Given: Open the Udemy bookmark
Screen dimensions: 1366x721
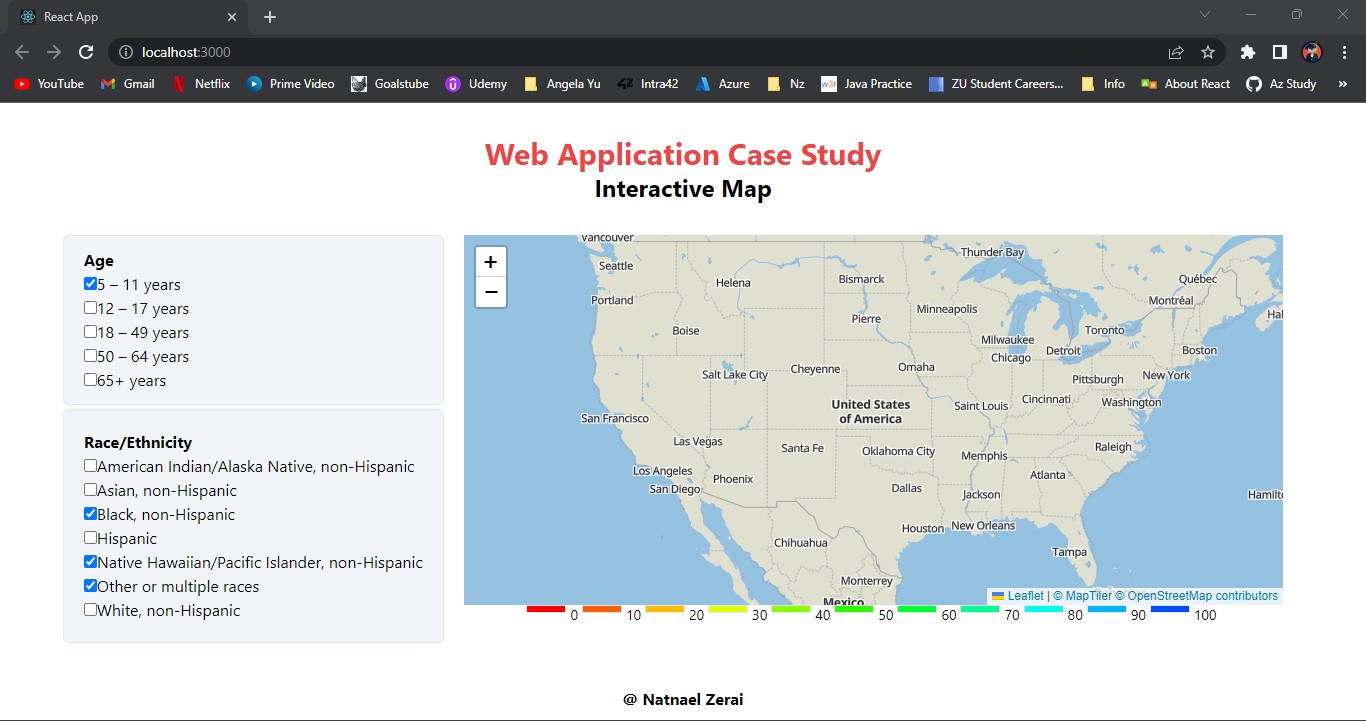Looking at the screenshot, I should [476, 84].
